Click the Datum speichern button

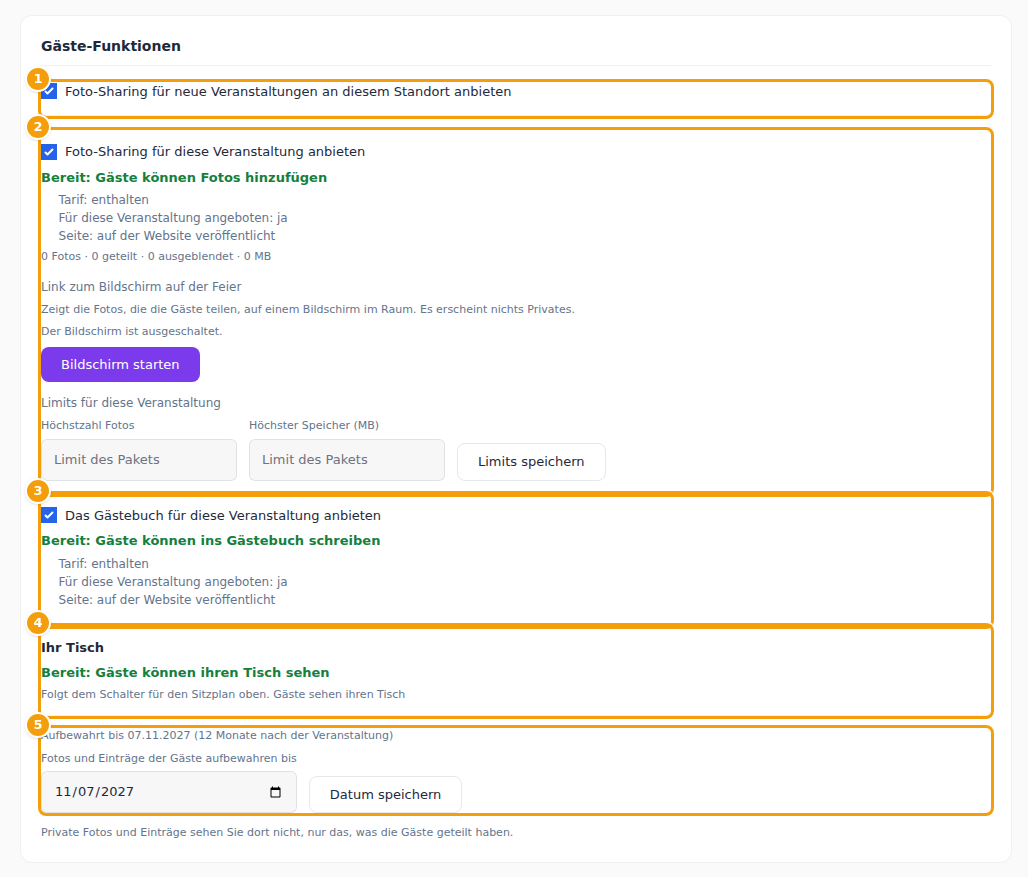tap(386, 794)
